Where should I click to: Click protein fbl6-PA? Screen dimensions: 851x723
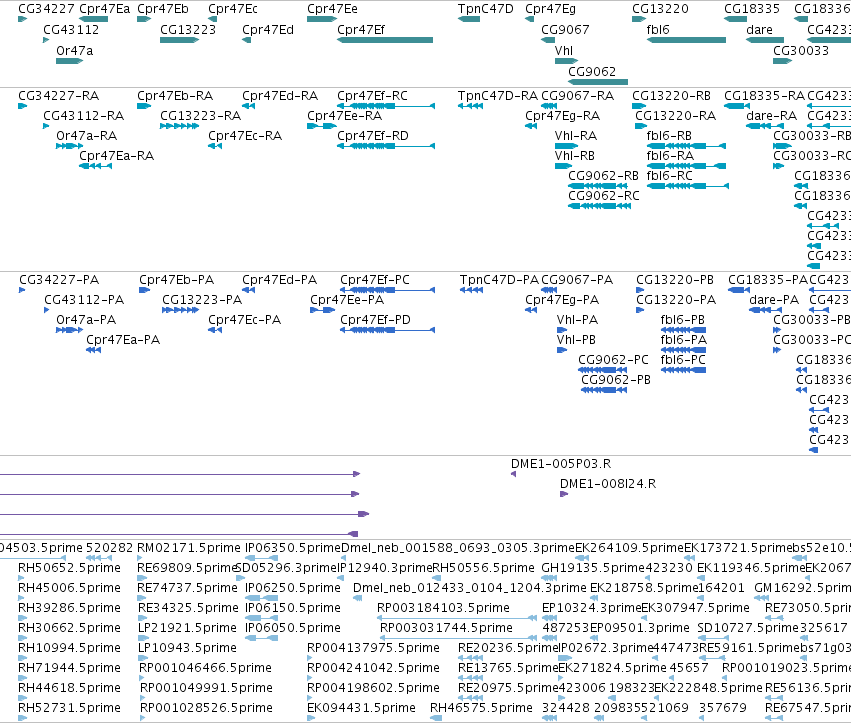683,350
